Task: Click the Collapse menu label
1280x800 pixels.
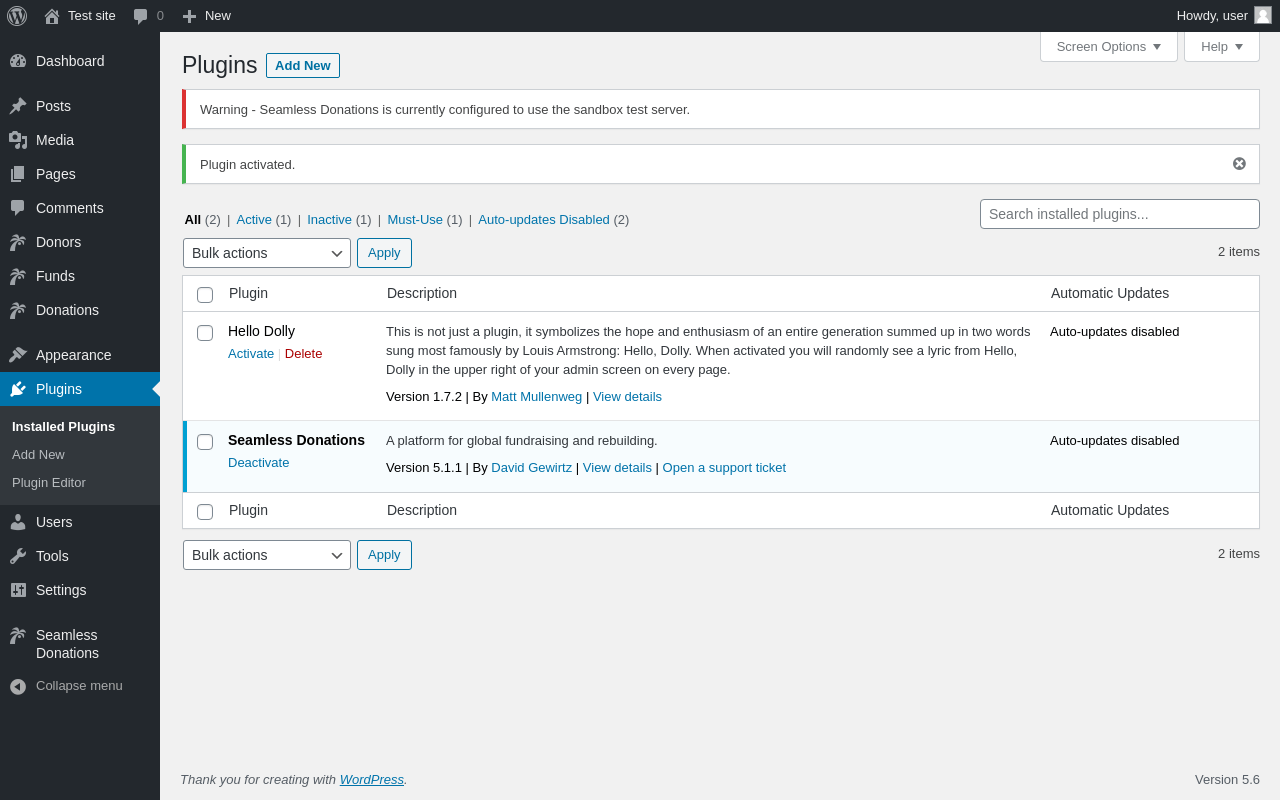Action: pos(79,686)
